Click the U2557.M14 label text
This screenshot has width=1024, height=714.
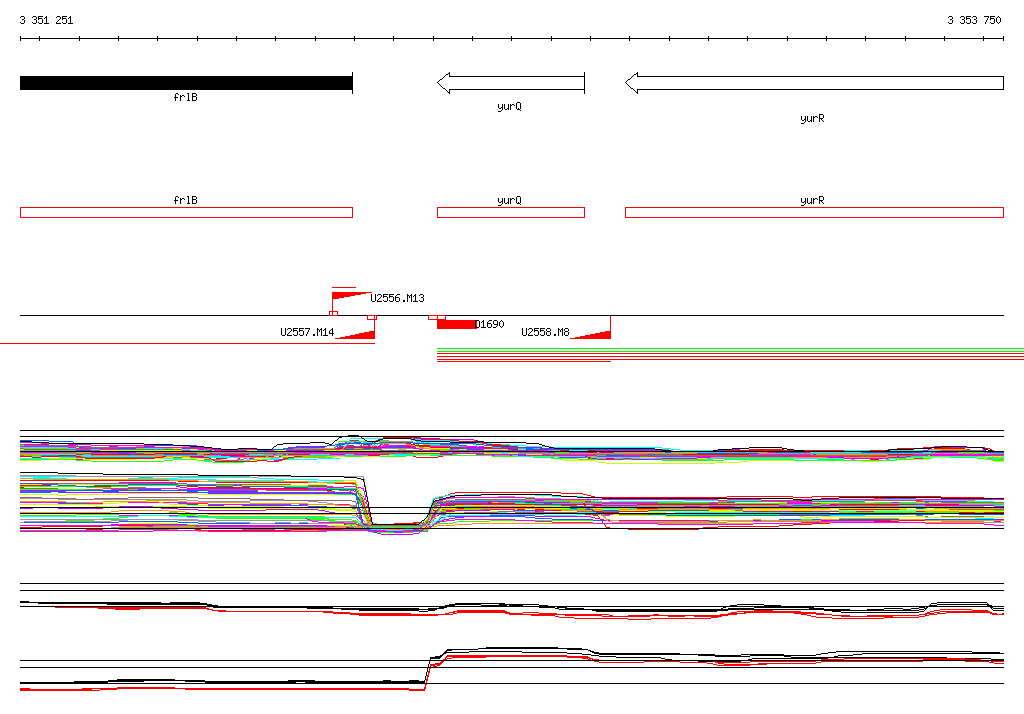[307, 333]
